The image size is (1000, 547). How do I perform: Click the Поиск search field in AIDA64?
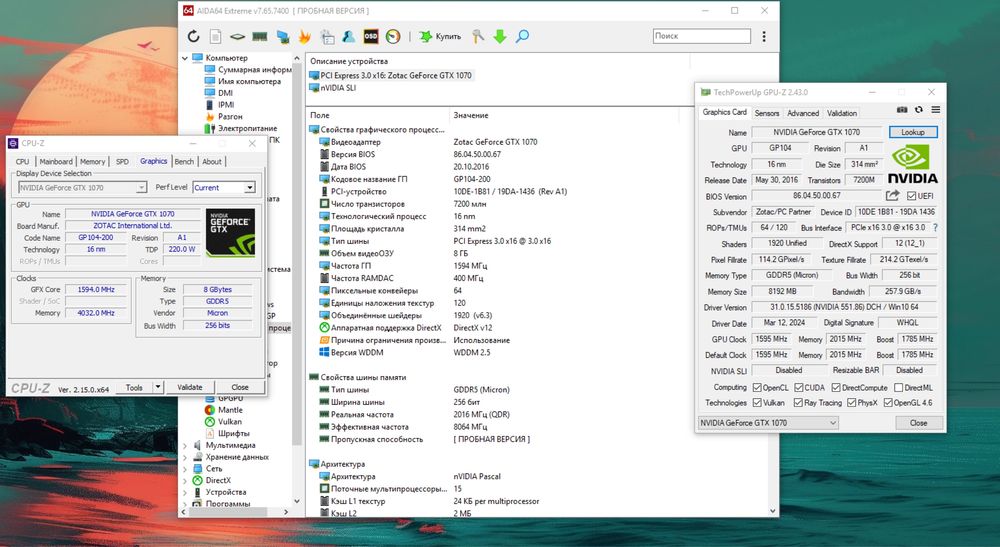tap(702, 36)
